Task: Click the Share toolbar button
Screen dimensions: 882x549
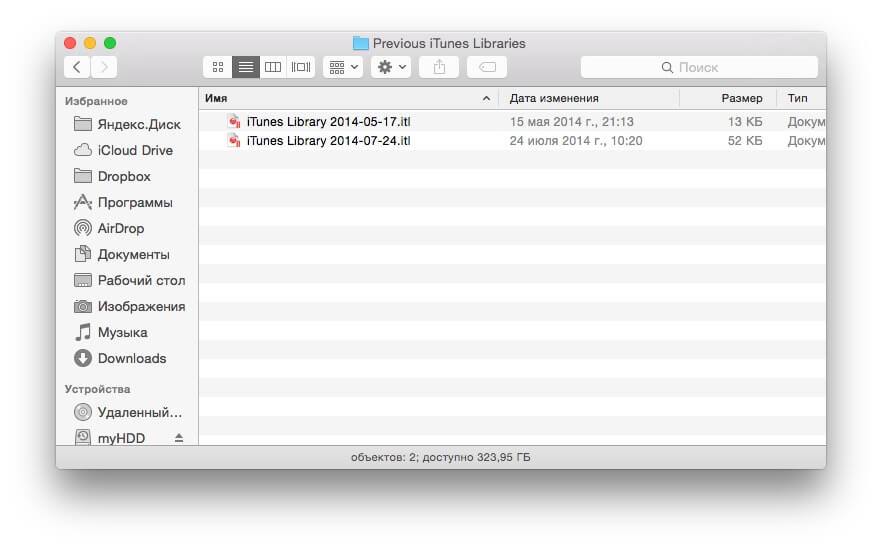Action: pyautogui.click(x=439, y=67)
